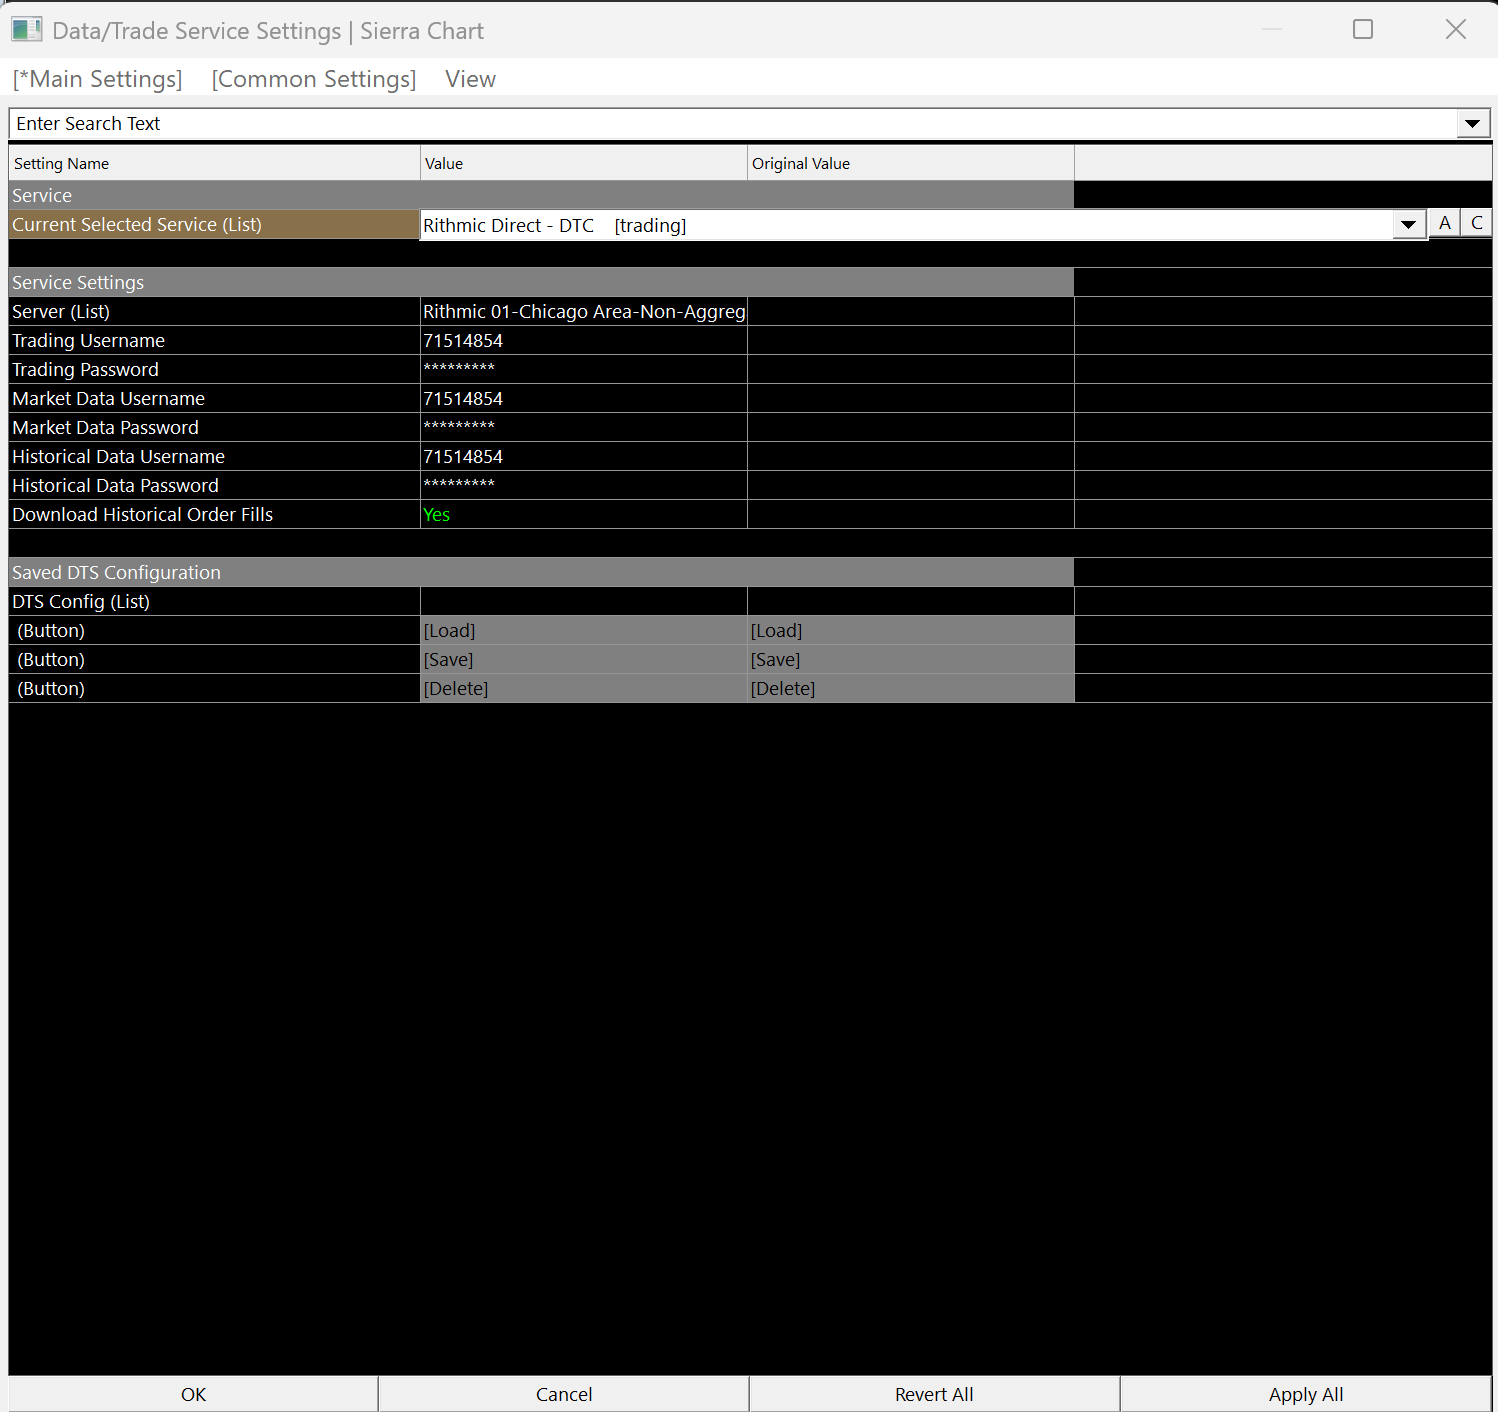The image size is (1498, 1412).
Task: Confirm settings with the OK button
Action: pyautogui.click(x=193, y=1394)
